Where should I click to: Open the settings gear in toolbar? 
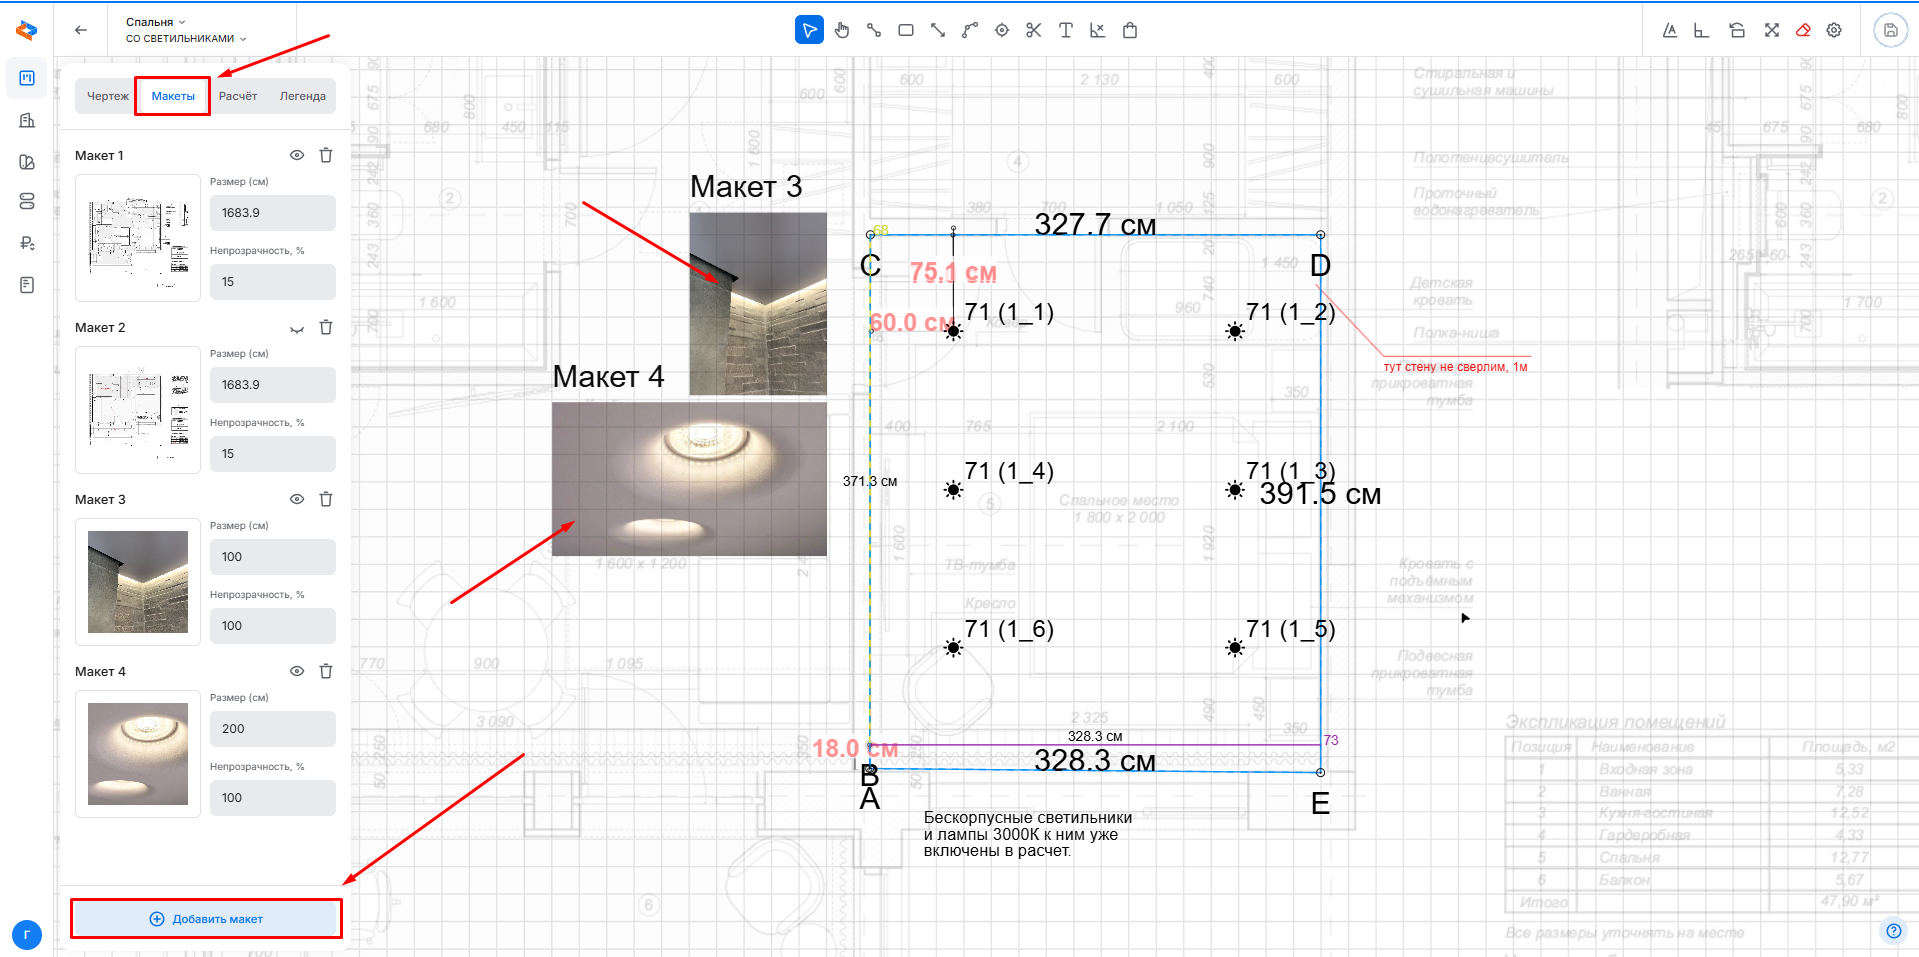[x=1834, y=30]
